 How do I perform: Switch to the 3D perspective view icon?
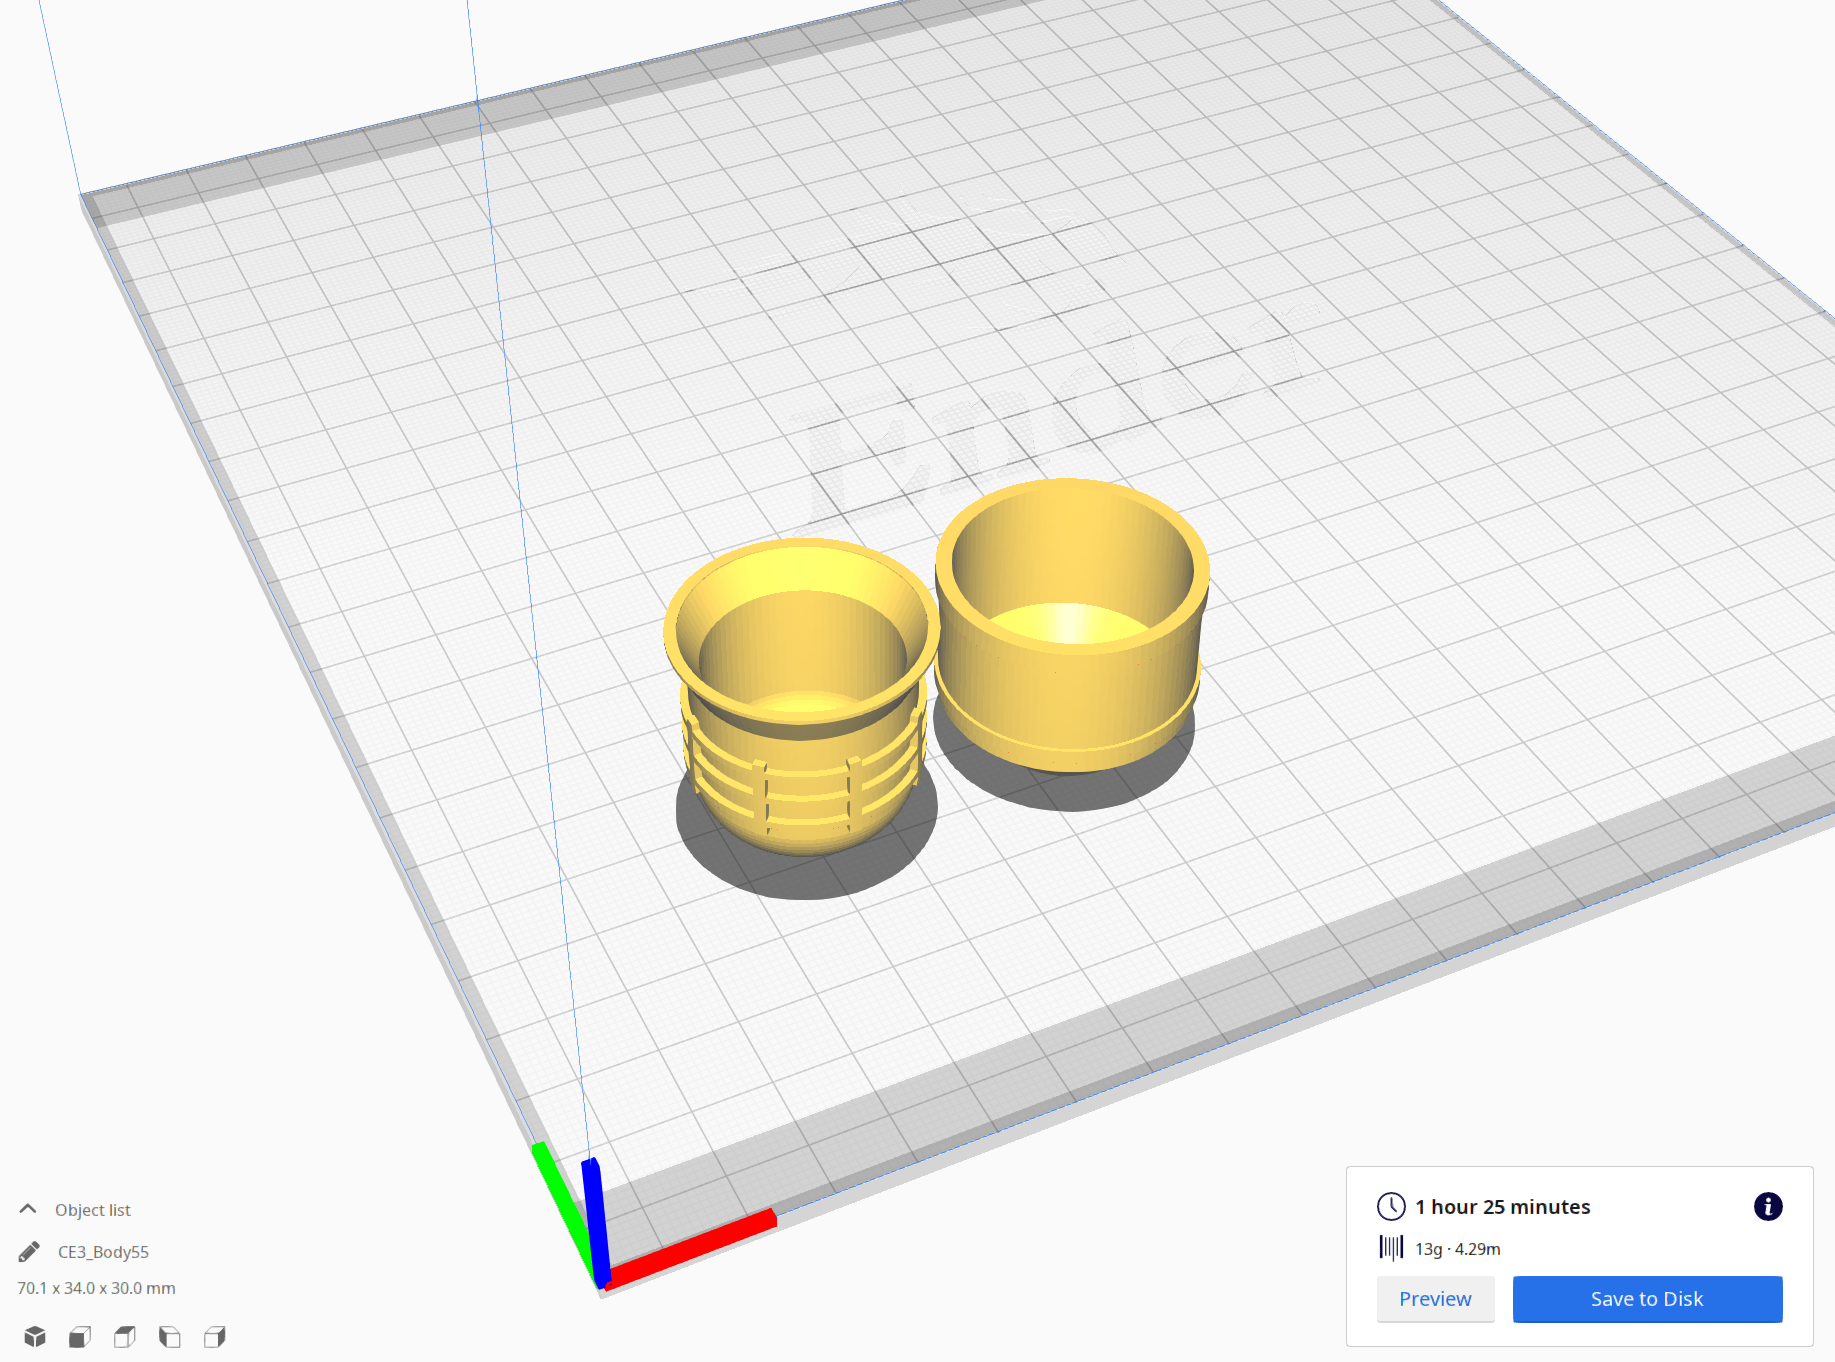(35, 1336)
